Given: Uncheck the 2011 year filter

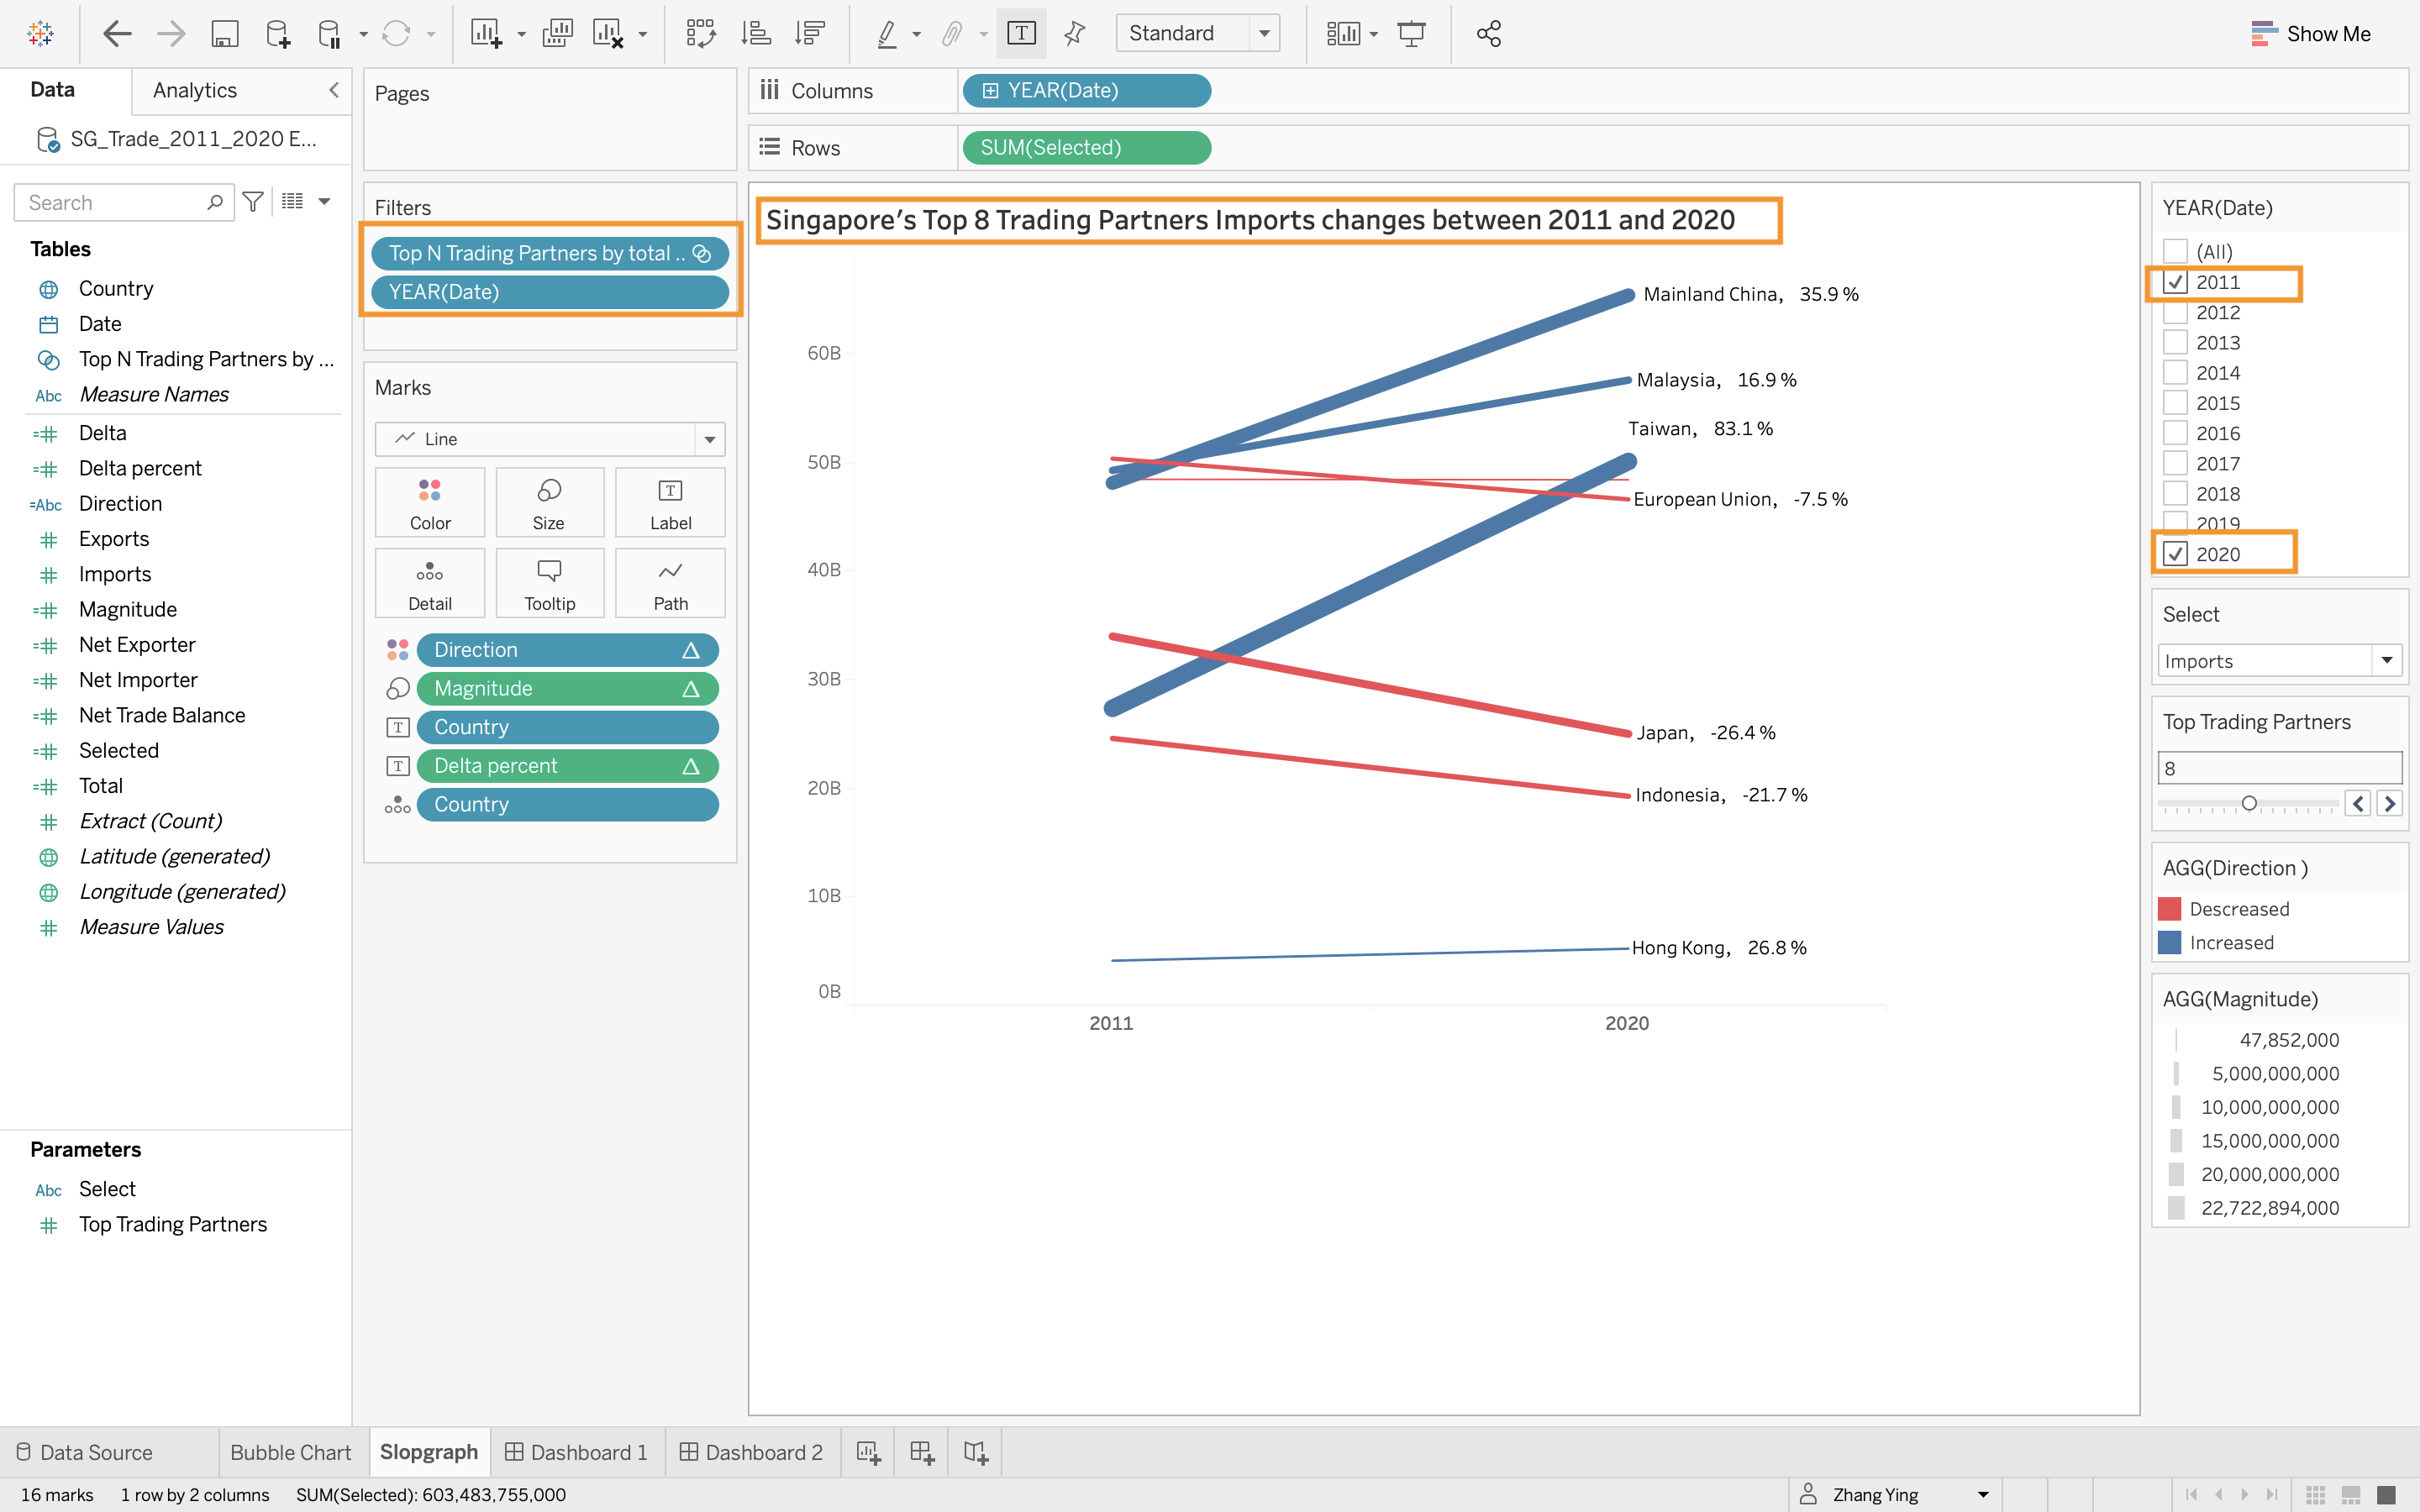Looking at the screenshot, I should coord(2175,282).
